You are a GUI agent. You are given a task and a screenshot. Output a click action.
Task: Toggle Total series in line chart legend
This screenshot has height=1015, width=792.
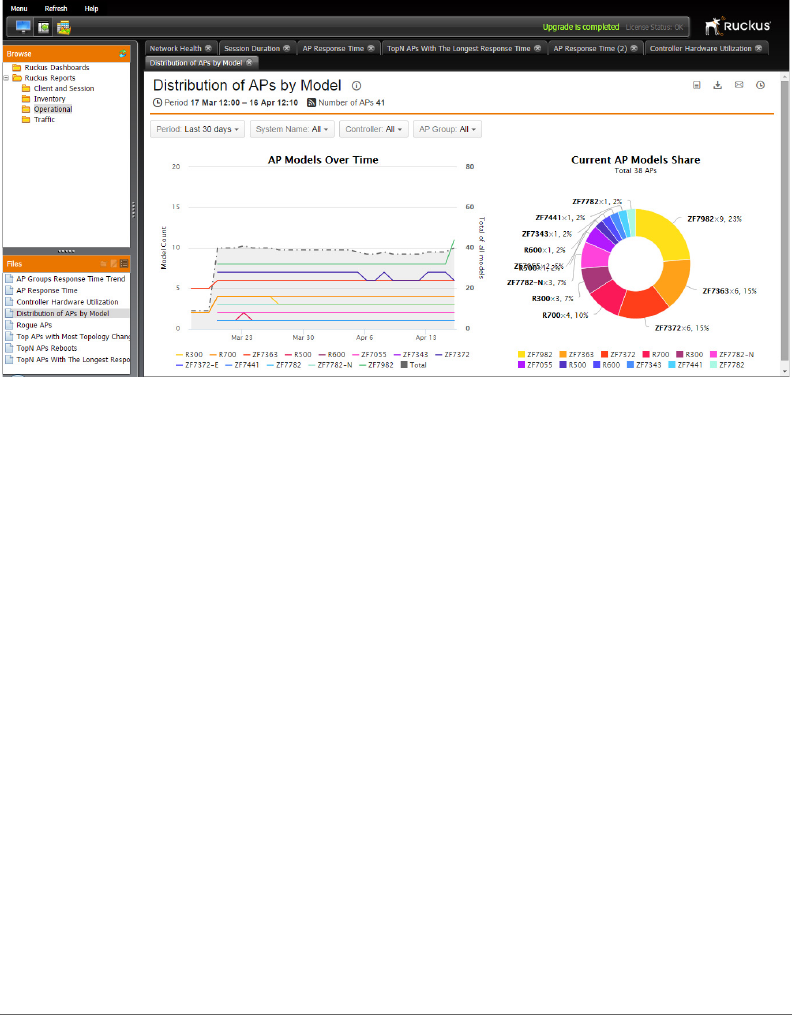414,365
